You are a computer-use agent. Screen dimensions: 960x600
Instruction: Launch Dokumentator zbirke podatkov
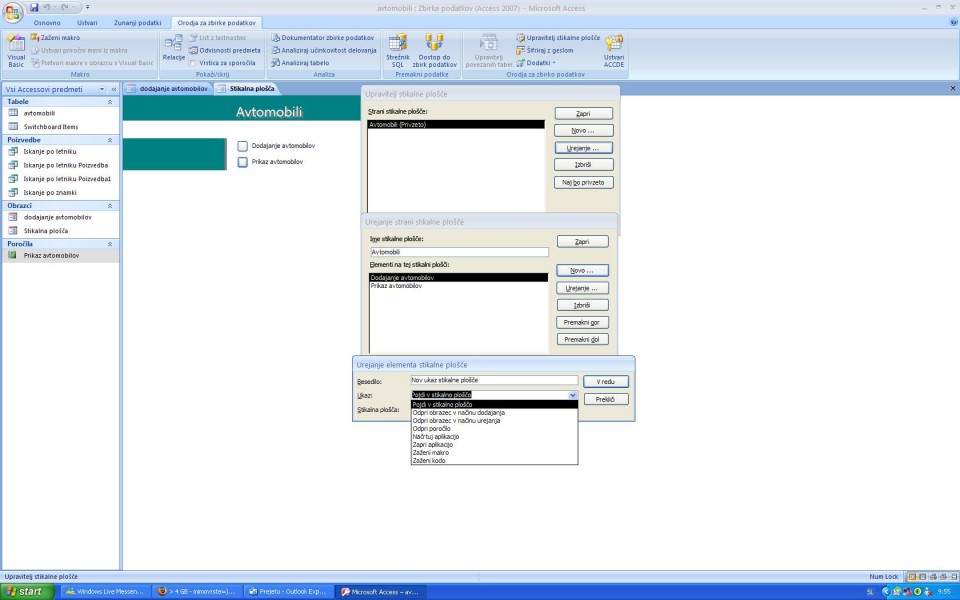point(323,37)
